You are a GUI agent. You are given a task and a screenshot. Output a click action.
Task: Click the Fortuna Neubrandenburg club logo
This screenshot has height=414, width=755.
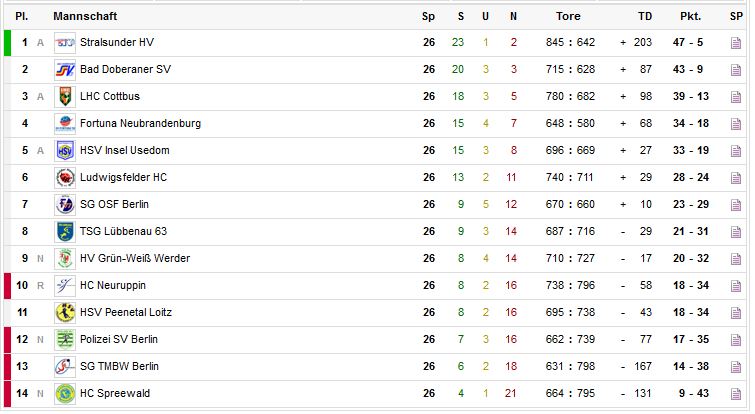[x=65, y=124]
